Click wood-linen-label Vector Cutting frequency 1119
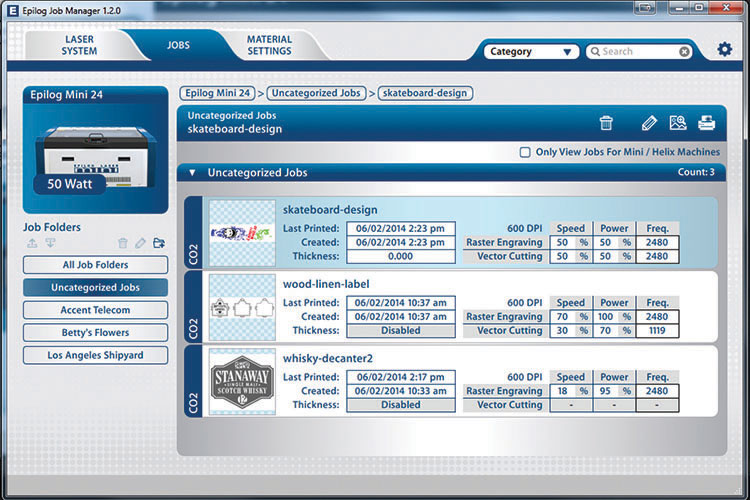 pos(657,330)
